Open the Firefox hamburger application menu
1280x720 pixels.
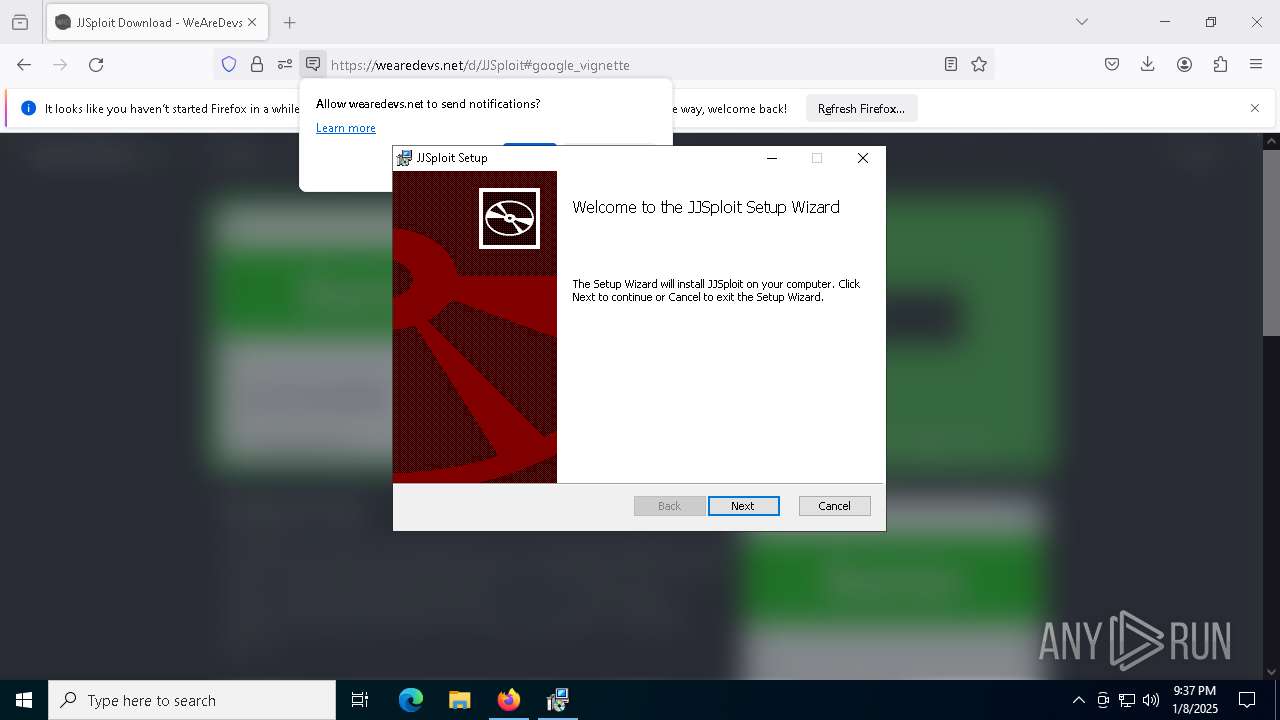tap(1256, 65)
